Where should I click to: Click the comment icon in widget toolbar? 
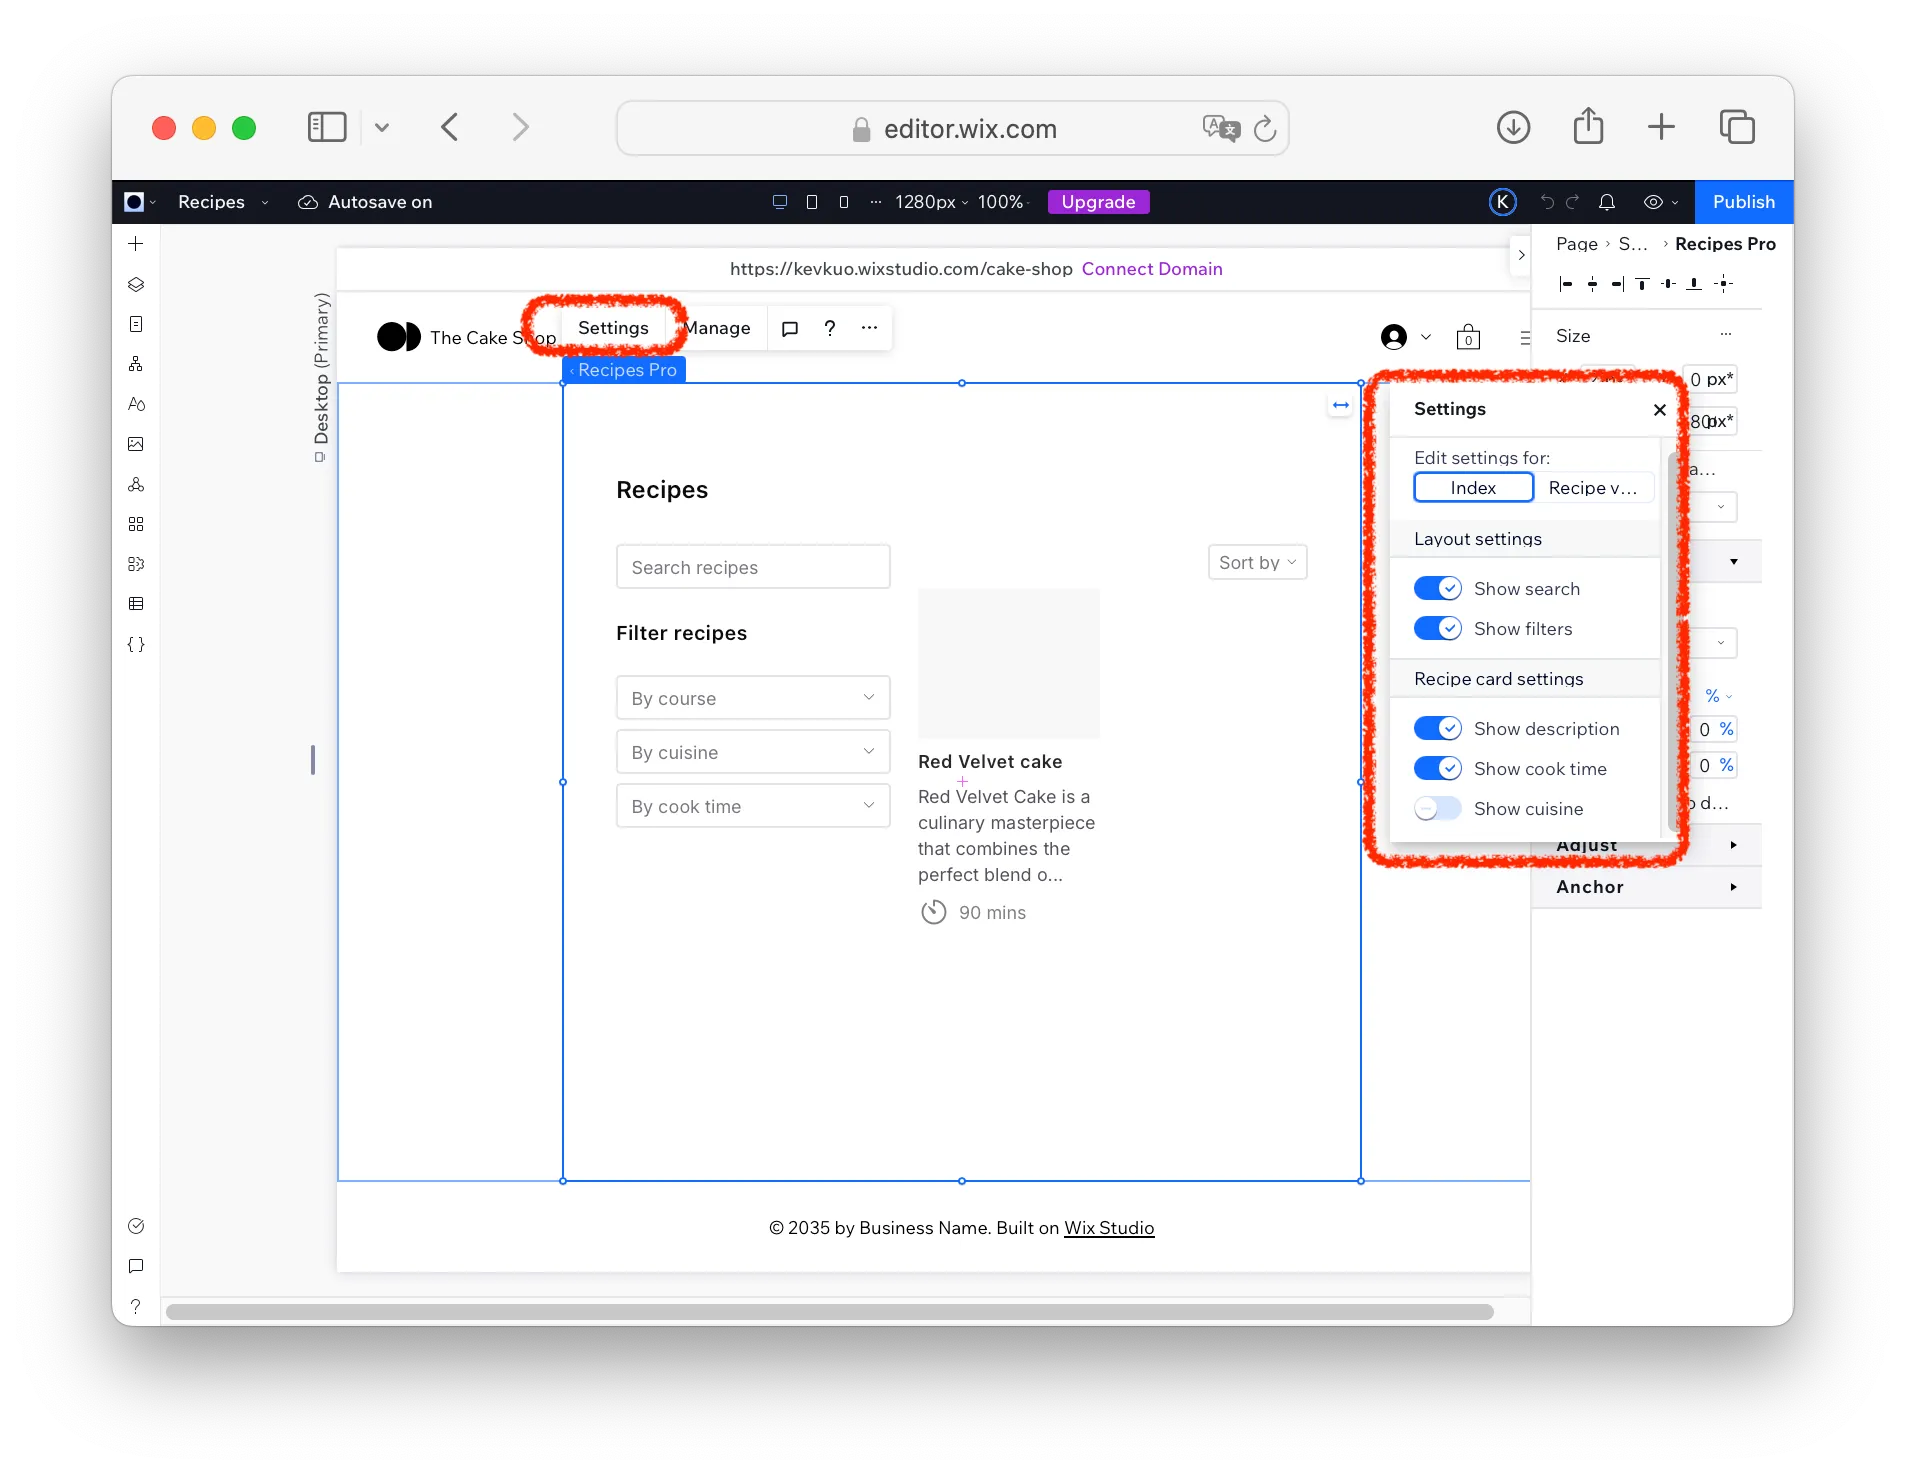(x=790, y=328)
